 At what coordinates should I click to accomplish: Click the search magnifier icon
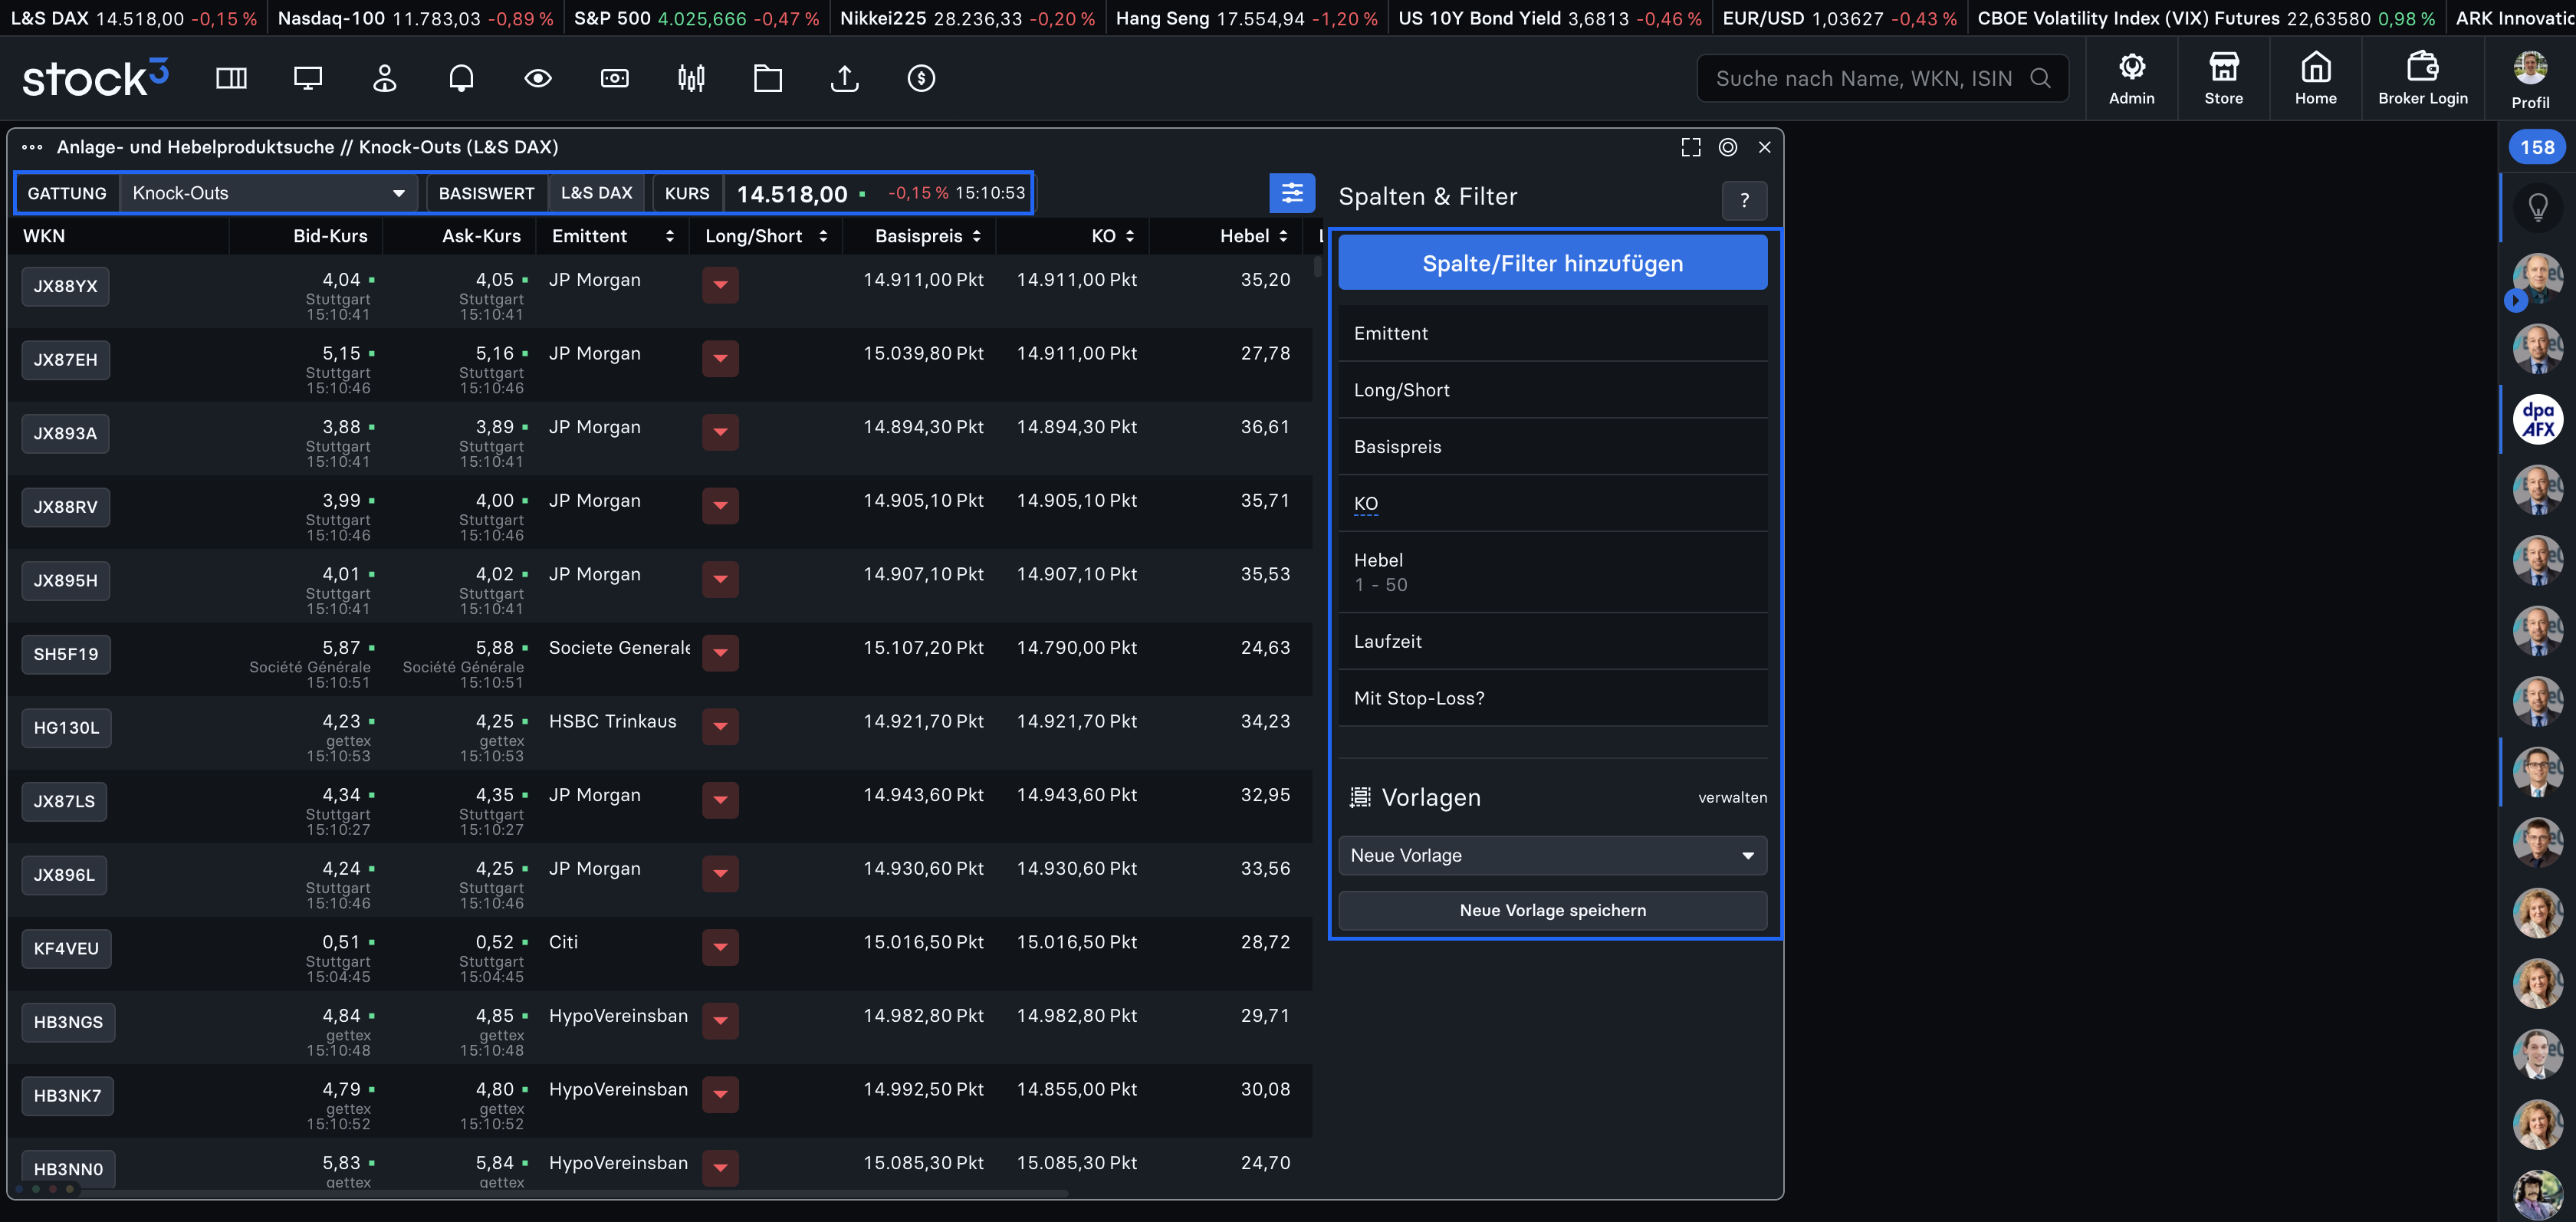(2040, 78)
